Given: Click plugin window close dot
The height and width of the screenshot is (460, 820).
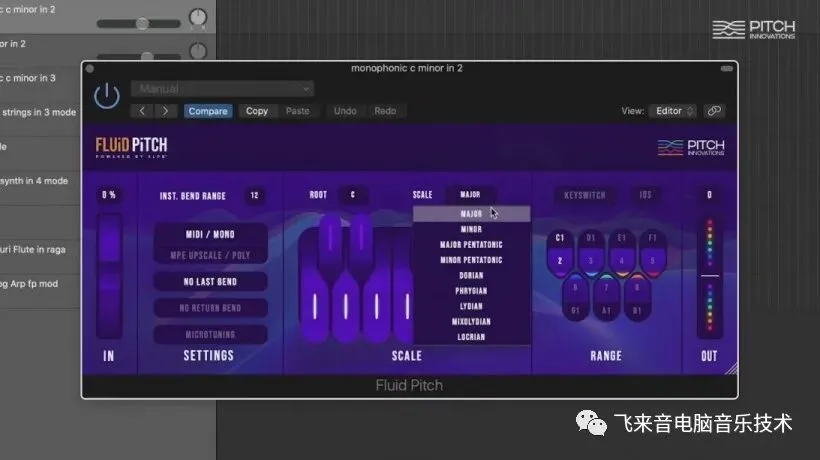Looking at the screenshot, I should point(90,68).
